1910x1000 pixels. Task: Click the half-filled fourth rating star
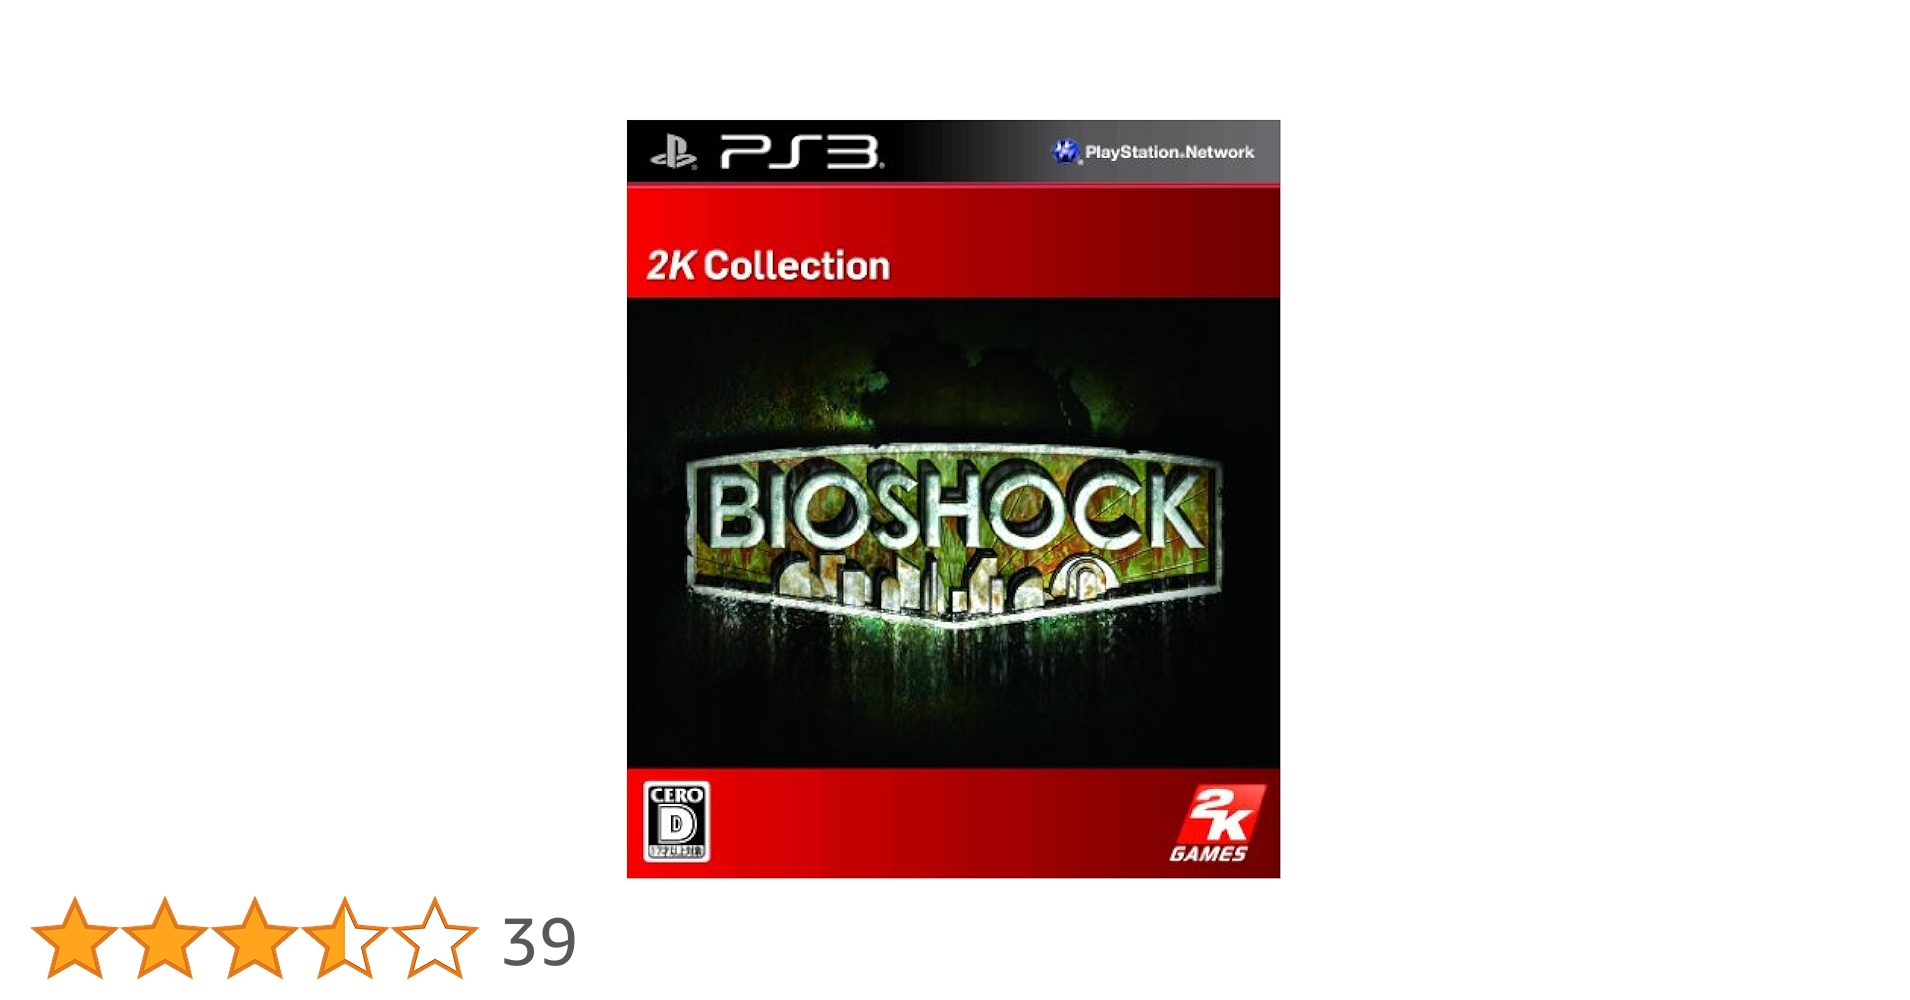(345, 938)
